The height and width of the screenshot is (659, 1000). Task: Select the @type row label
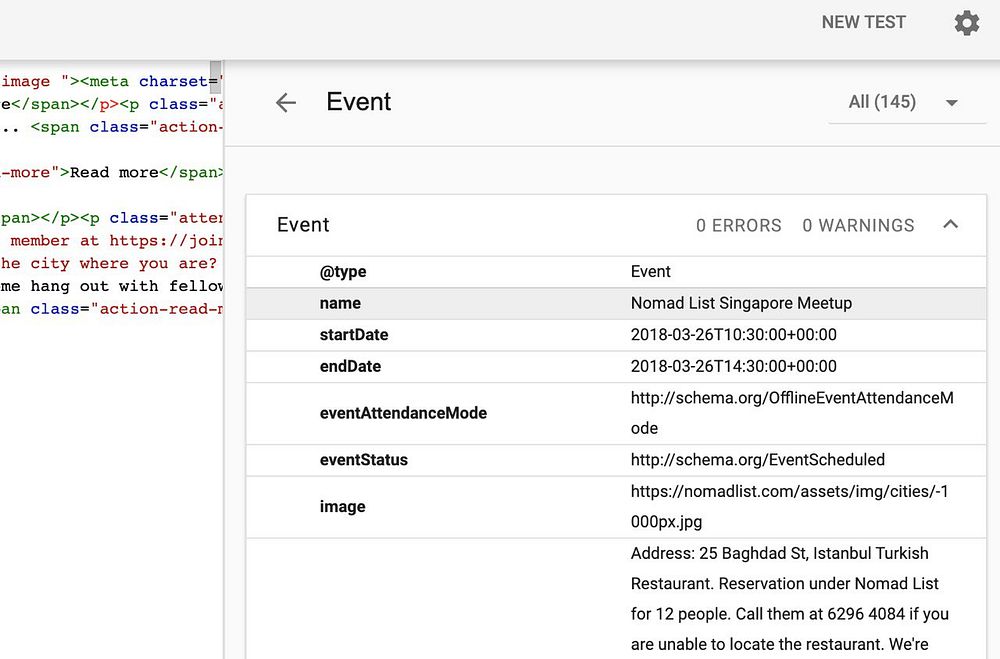pyautogui.click(x=343, y=272)
